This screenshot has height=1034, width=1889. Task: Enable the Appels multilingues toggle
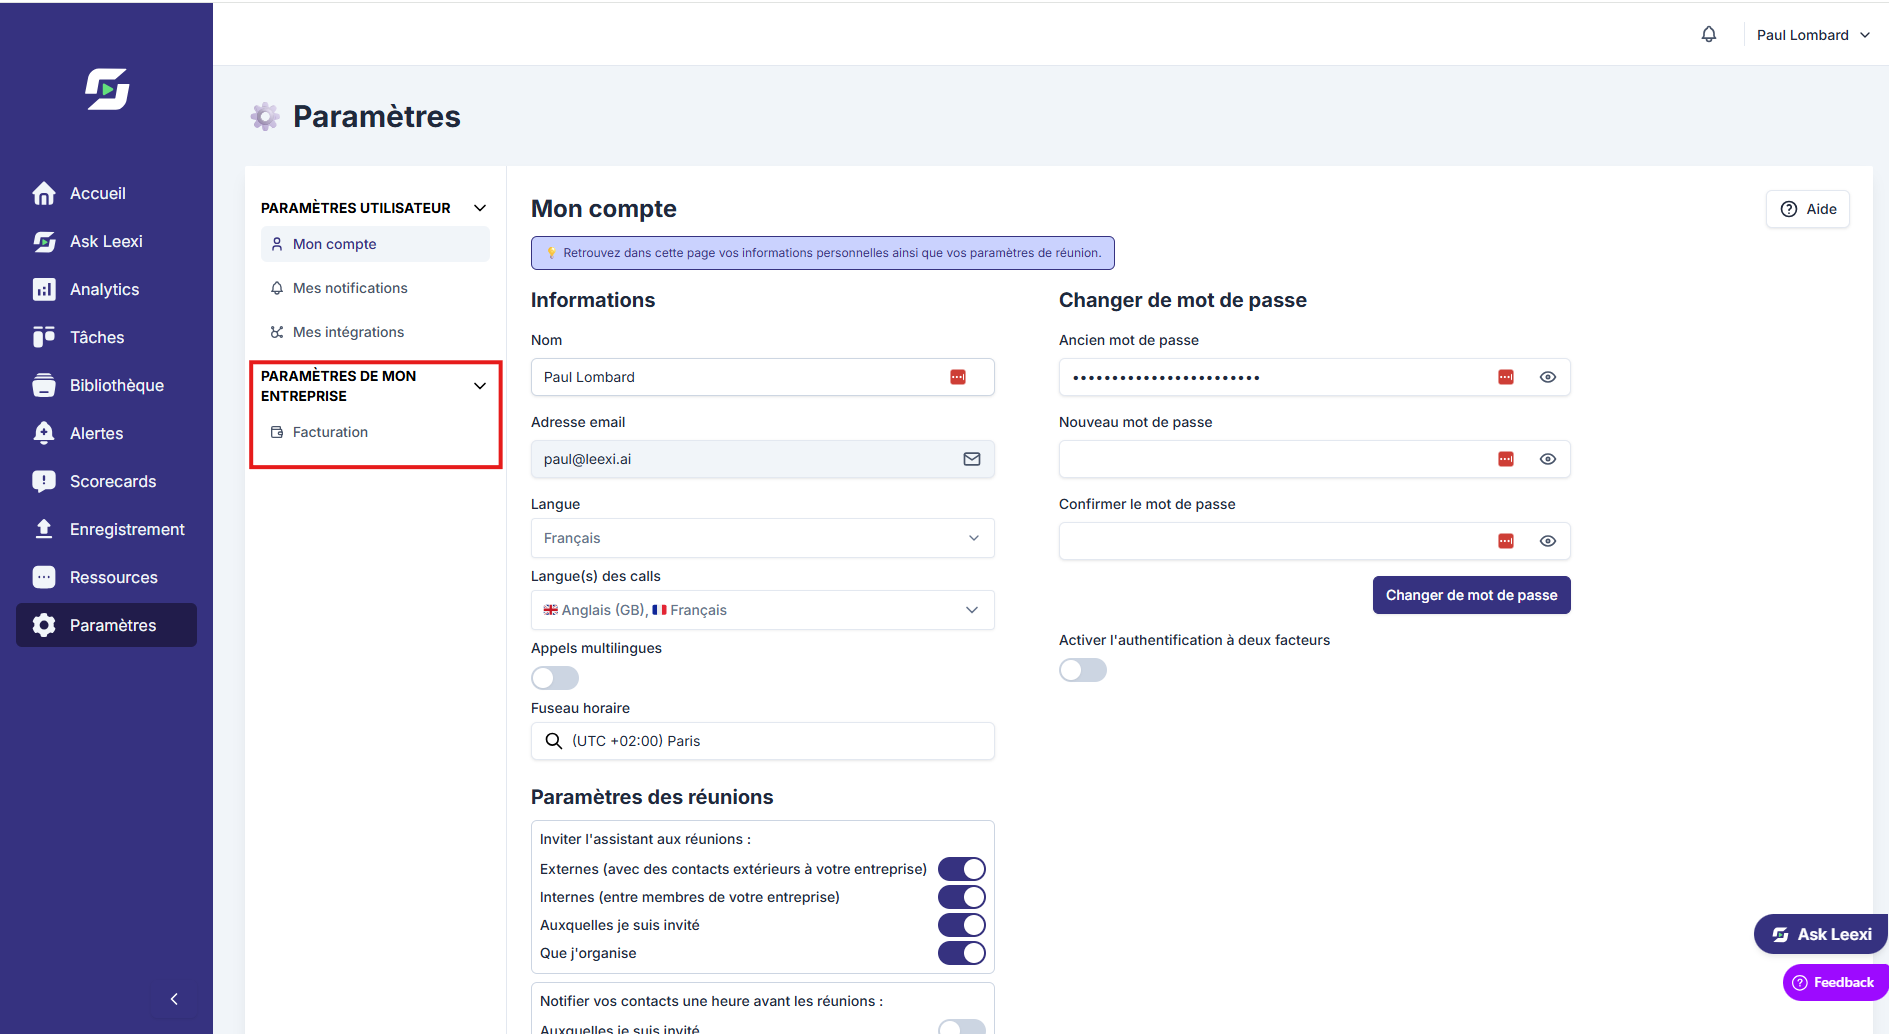point(555,678)
